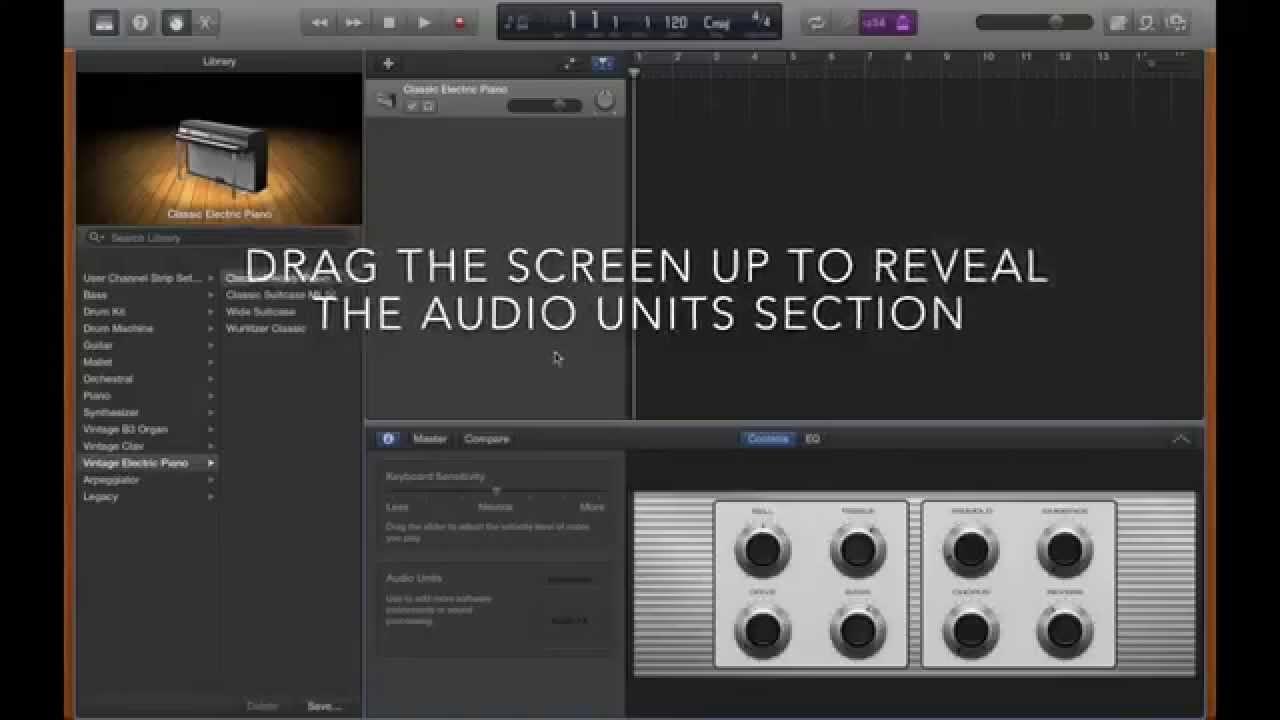Add a new track with plus button
The height and width of the screenshot is (720, 1280).
(x=388, y=63)
